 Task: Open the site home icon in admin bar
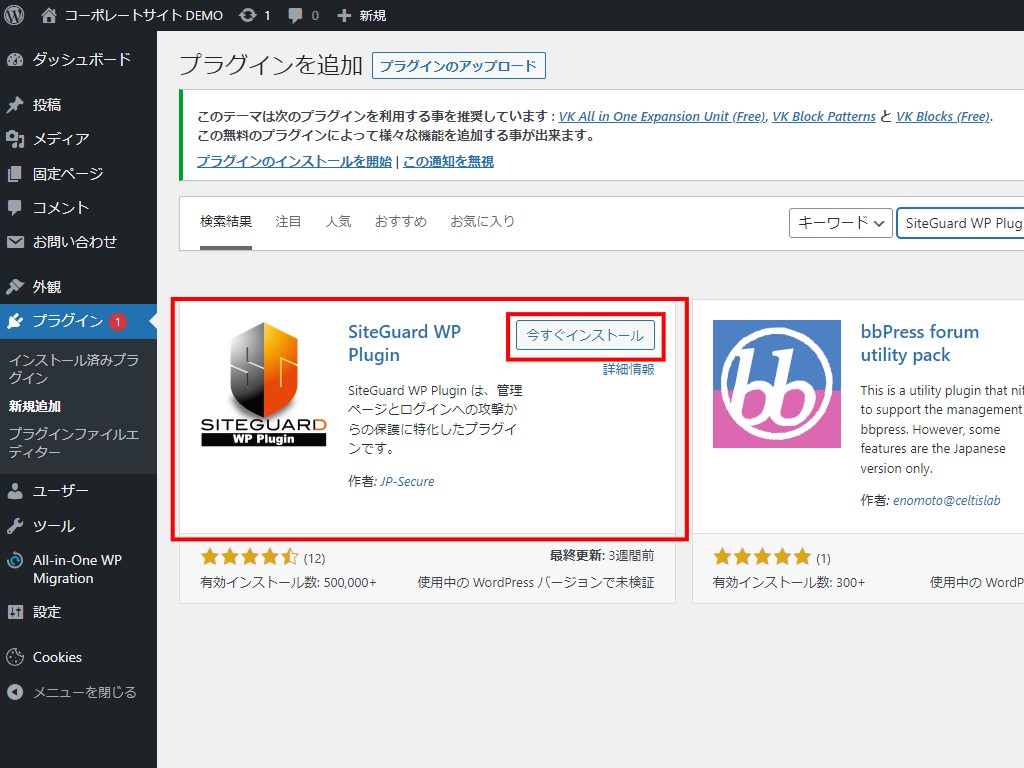tap(49, 15)
